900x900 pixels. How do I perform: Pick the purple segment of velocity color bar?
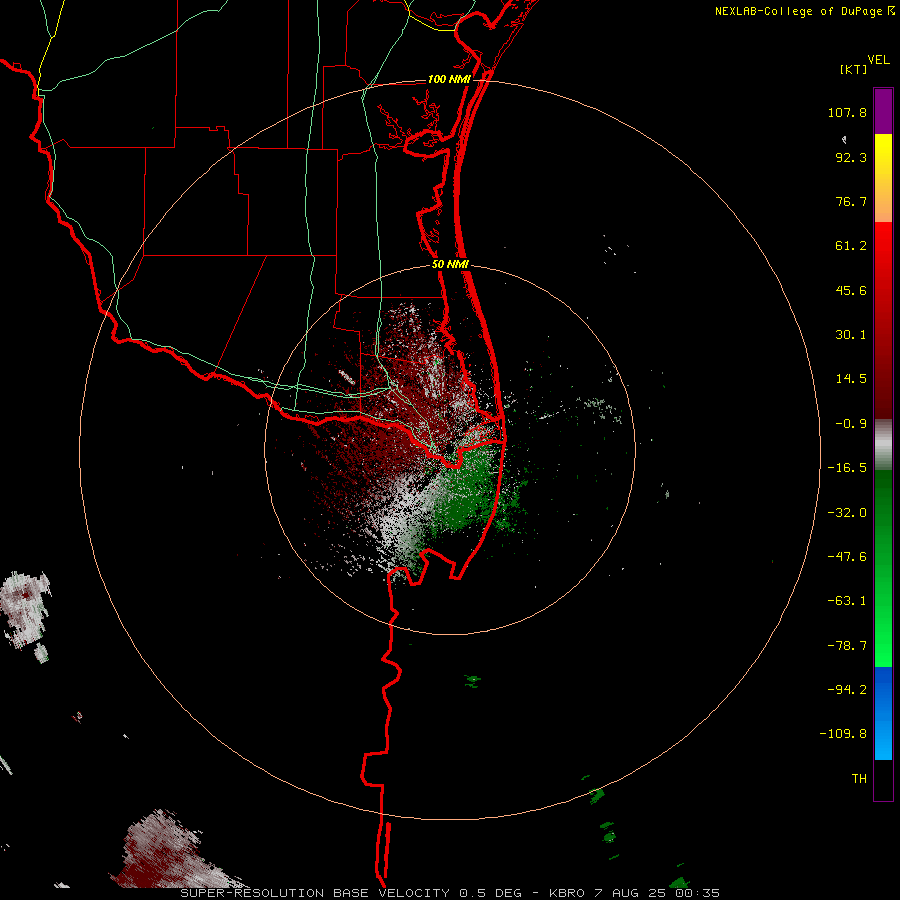pyautogui.click(x=883, y=111)
